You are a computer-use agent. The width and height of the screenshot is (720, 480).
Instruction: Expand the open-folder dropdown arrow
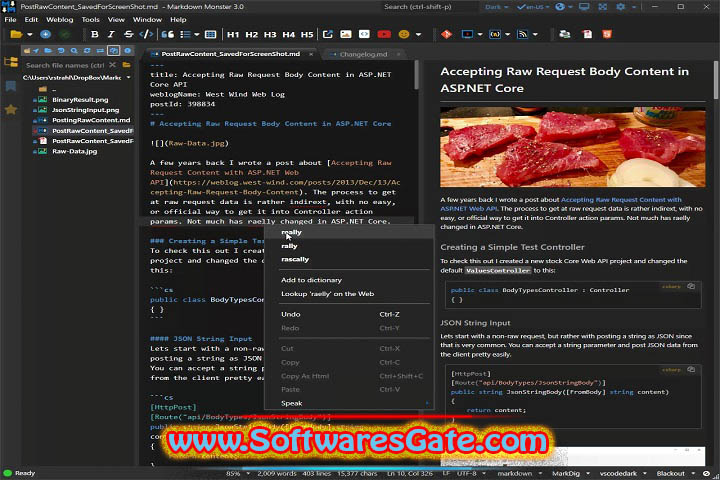coord(30,34)
